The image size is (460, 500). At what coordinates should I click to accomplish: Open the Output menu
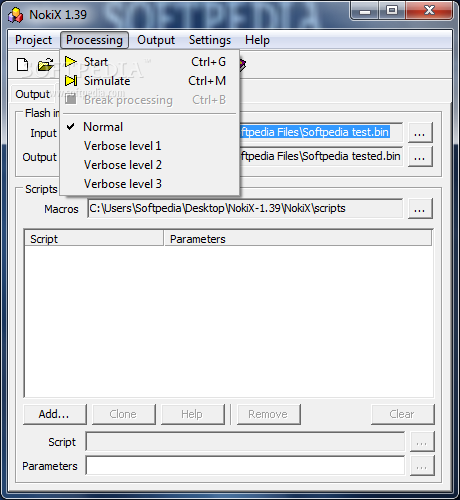(156, 40)
